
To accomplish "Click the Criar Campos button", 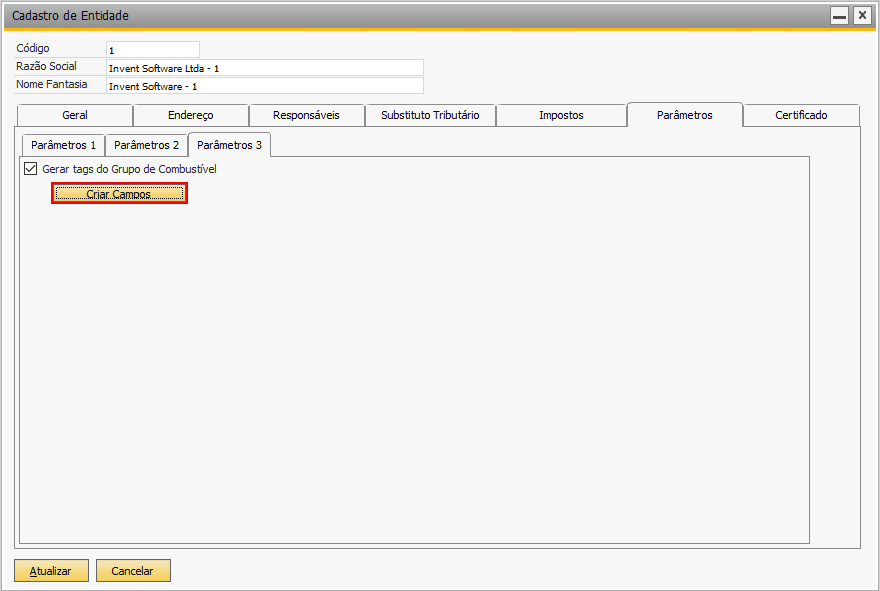I will tap(119, 194).
